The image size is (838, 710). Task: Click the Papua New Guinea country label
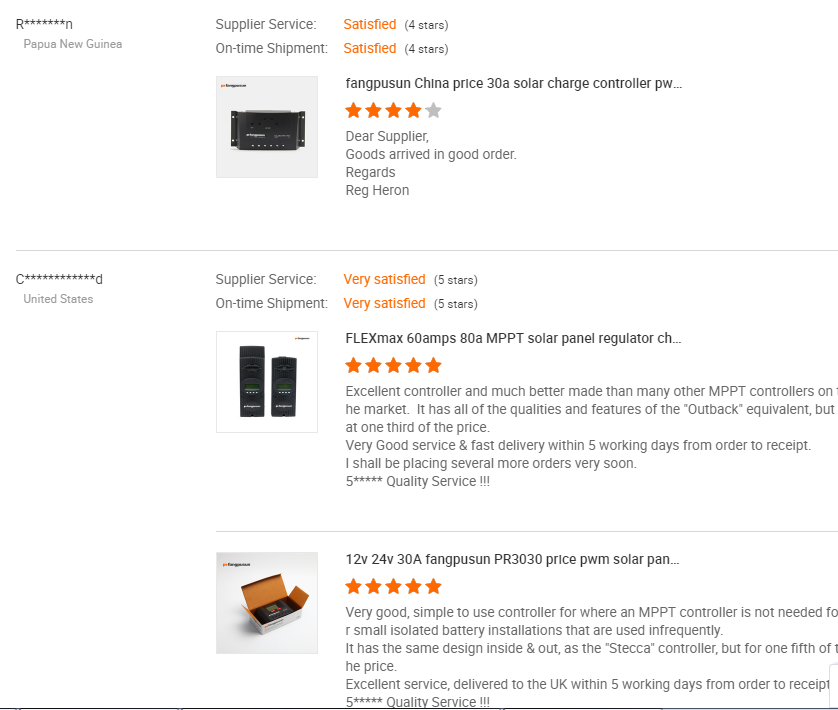tap(73, 44)
